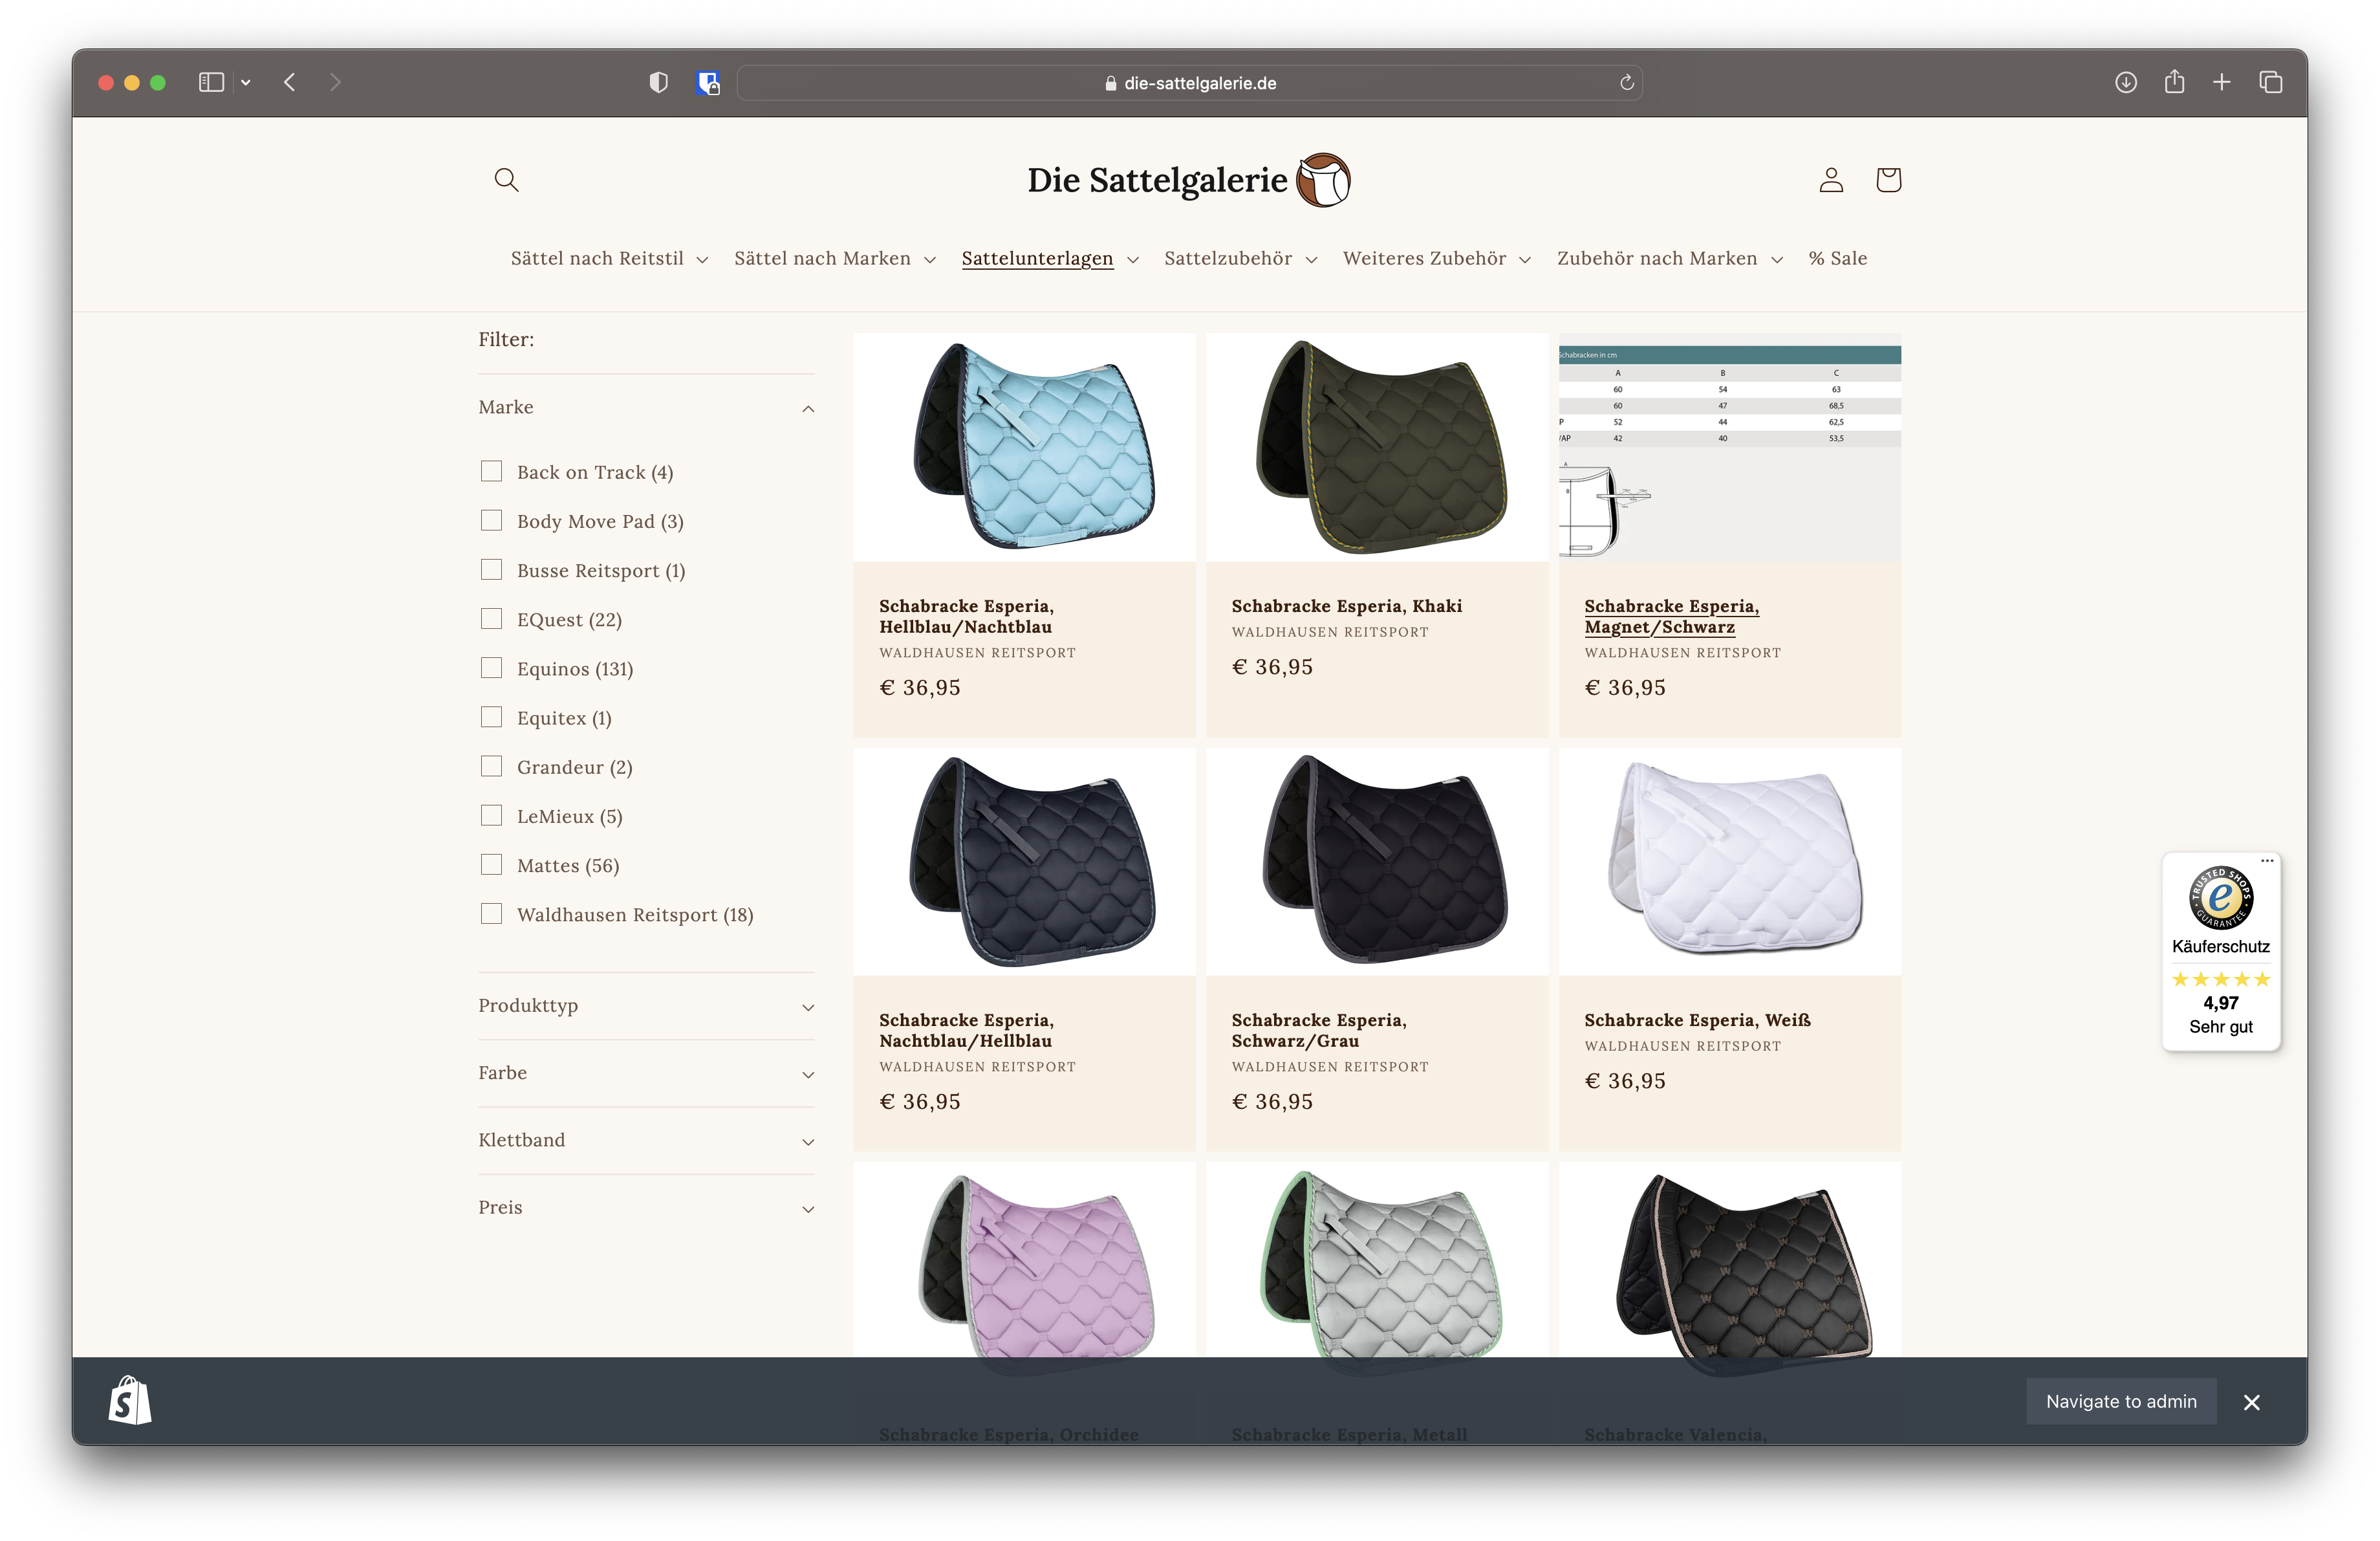Open Schabracke Esperia, Weiß product link

click(1697, 1020)
